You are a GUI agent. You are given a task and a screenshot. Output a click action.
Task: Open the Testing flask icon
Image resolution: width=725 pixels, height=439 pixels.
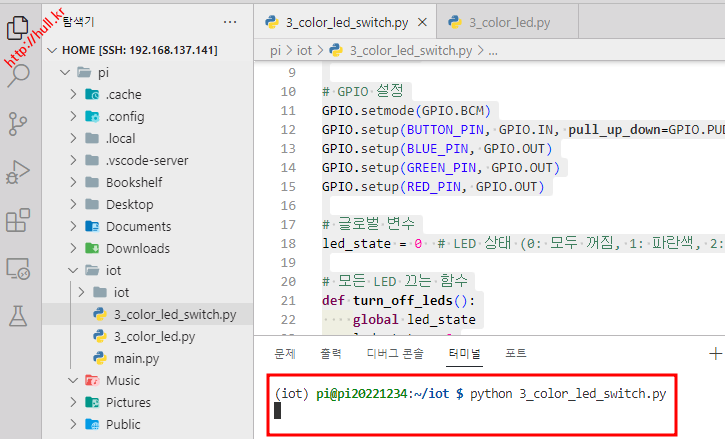tap(19, 316)
